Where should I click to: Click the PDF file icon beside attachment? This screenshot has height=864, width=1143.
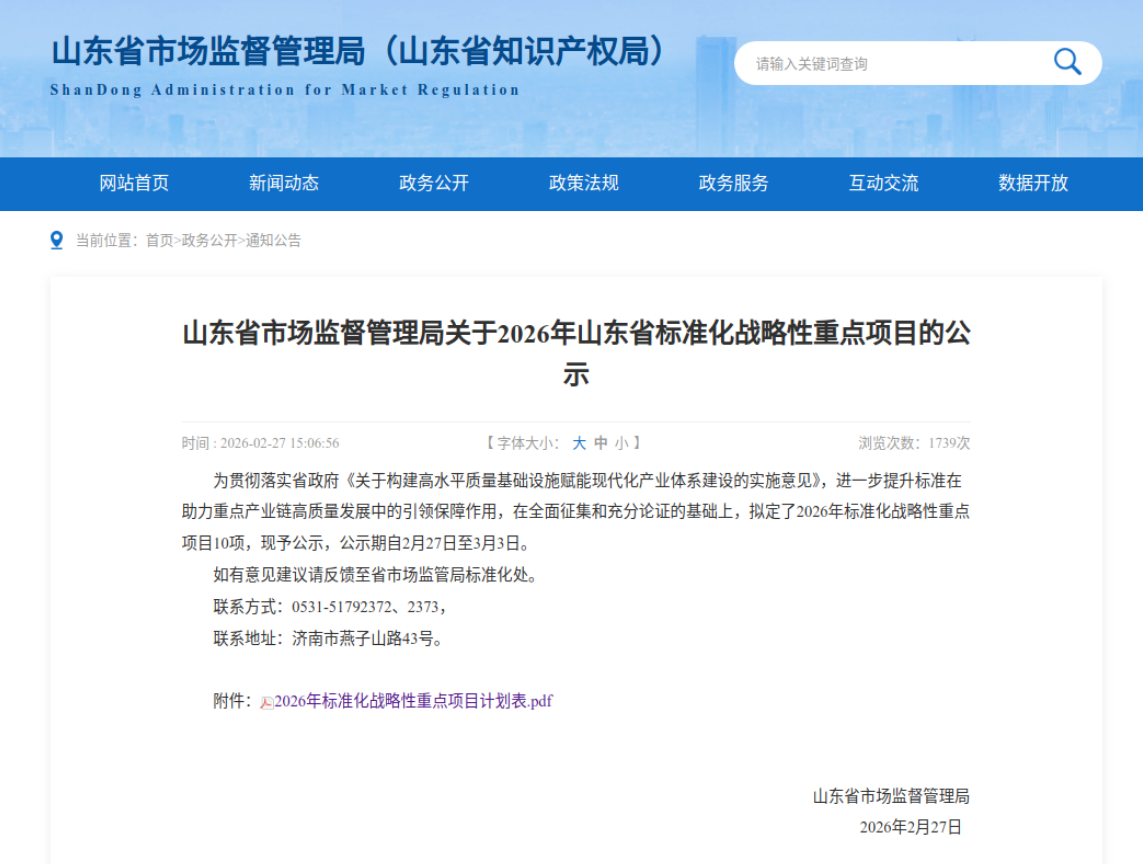pyautogui.click(x=266, y=702)
